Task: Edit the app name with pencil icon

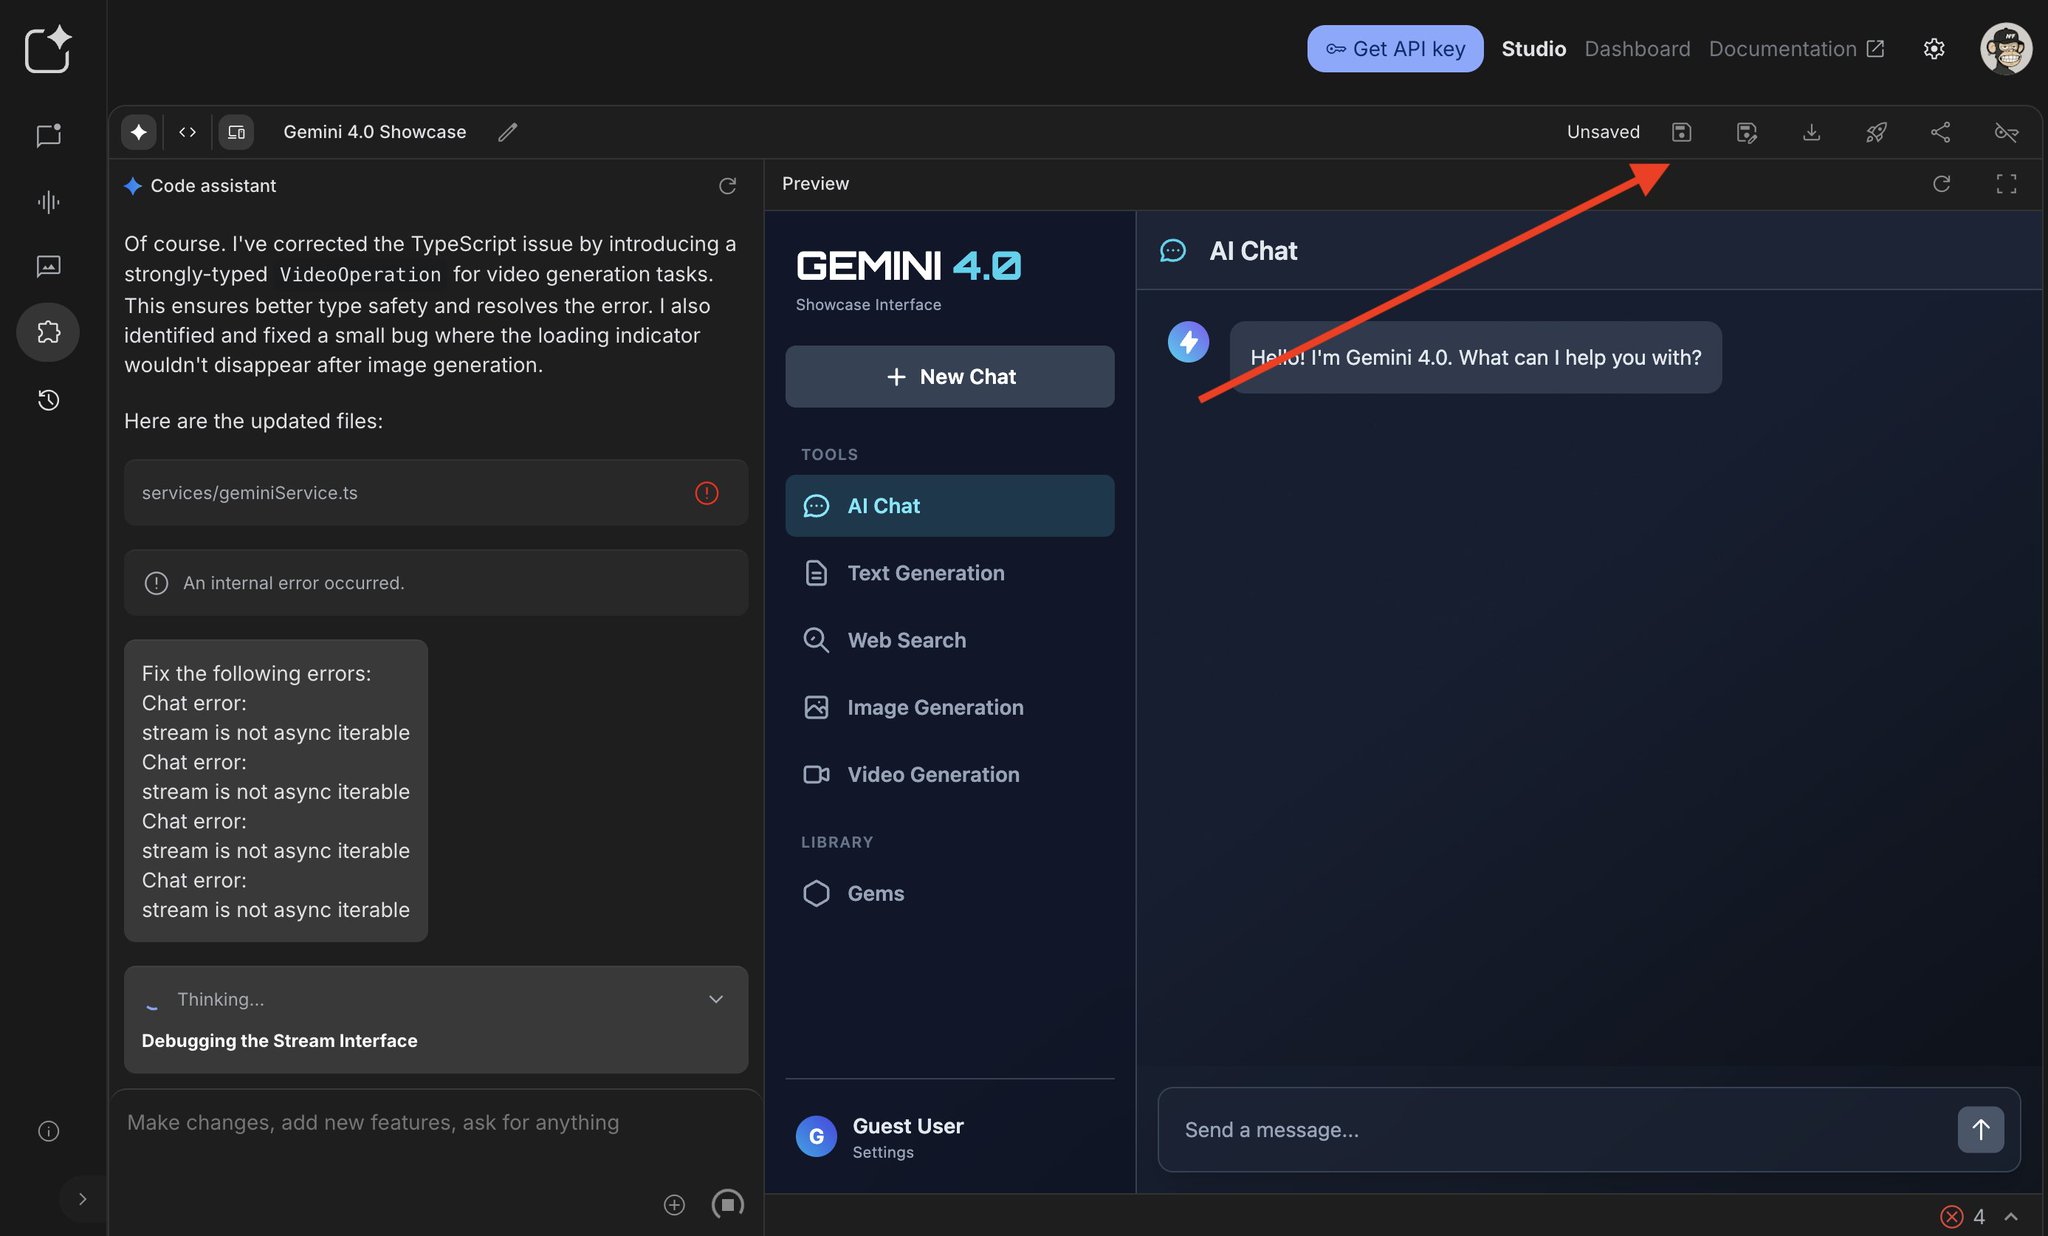Action: click(x=507, y=132)
